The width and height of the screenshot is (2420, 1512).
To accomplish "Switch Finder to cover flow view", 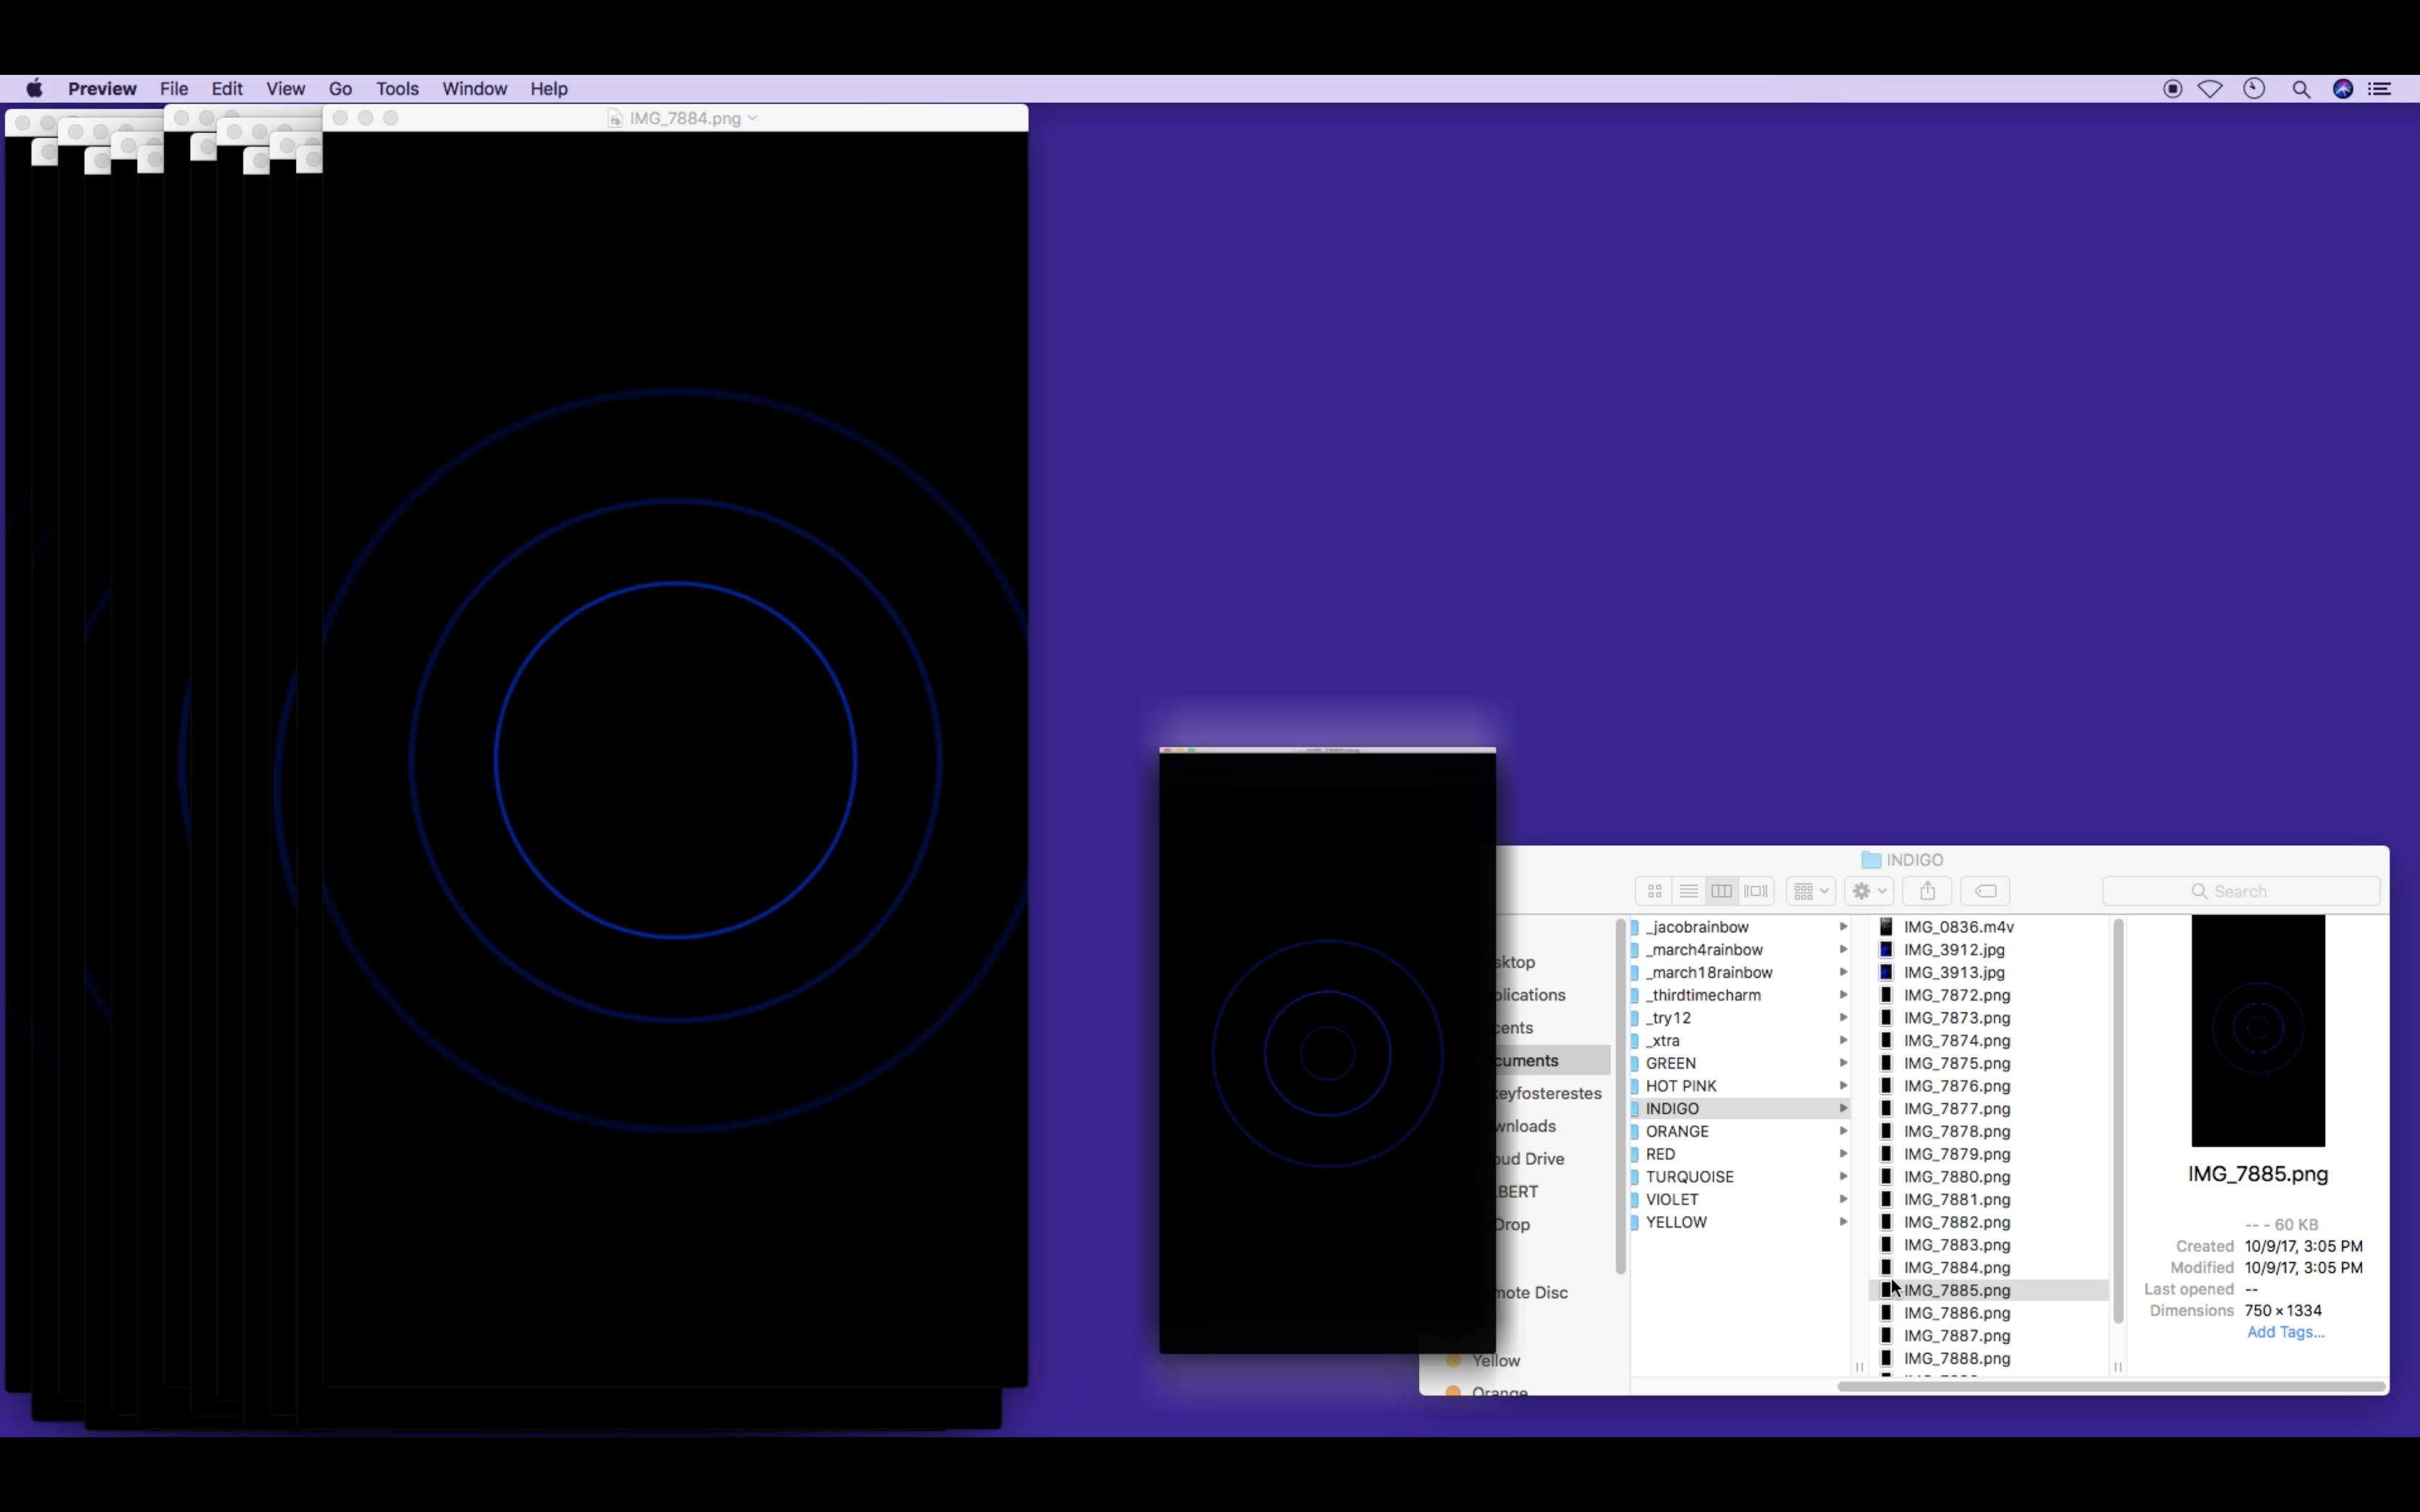I will coord(1756,891).
